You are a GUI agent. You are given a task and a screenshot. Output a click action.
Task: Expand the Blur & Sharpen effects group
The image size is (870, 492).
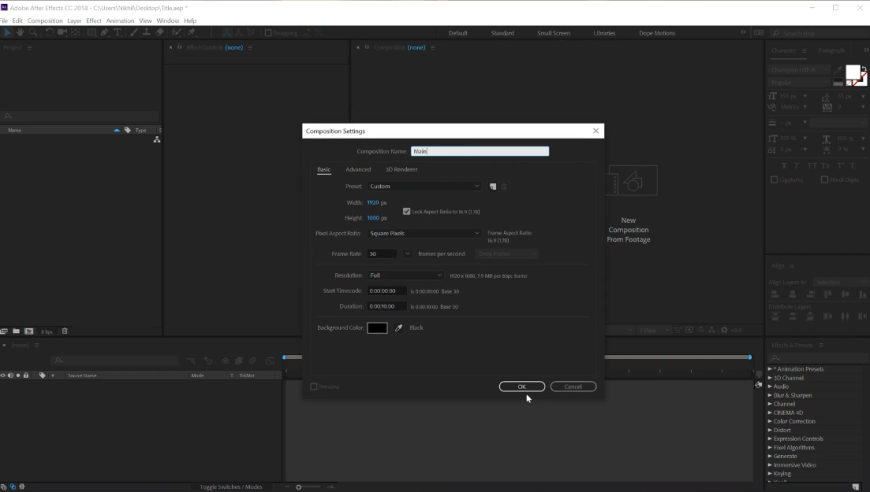770,395
